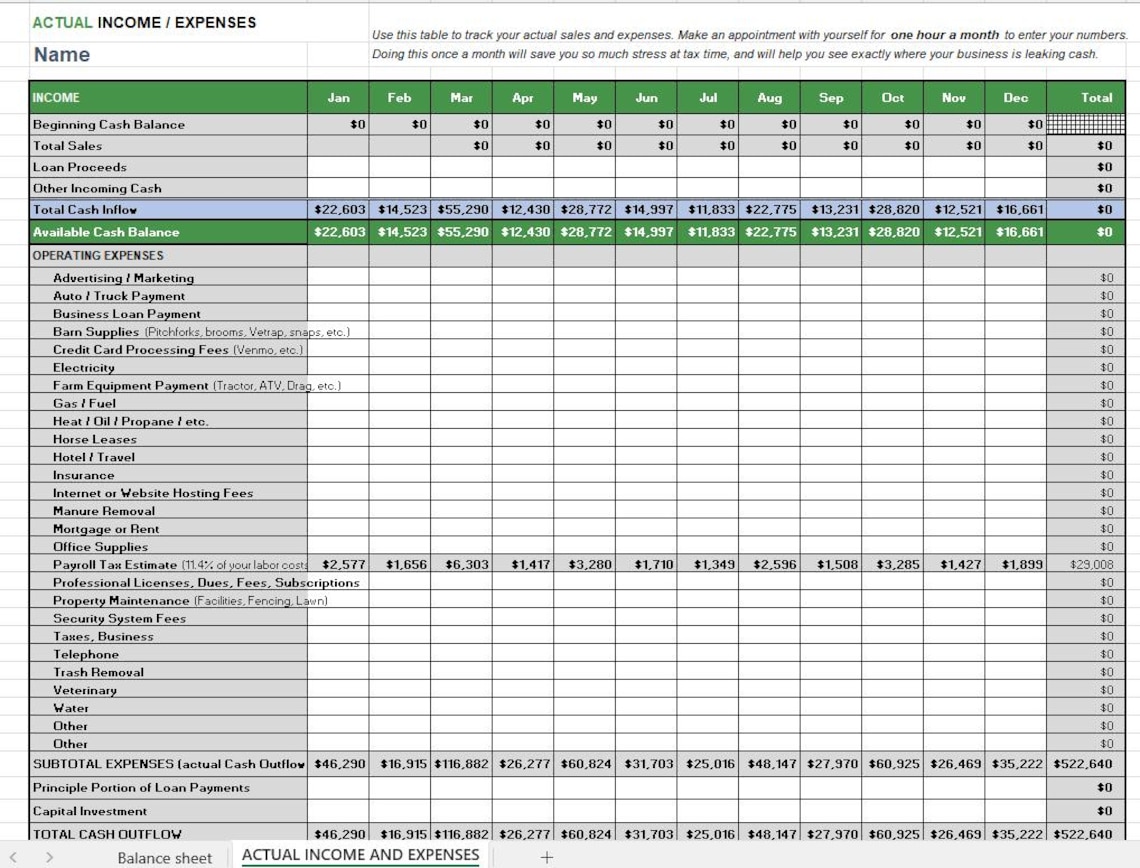Click the January Total Cash Inflow value $22,603
This screenshot has width=1140, height=868.
[338, 210]
